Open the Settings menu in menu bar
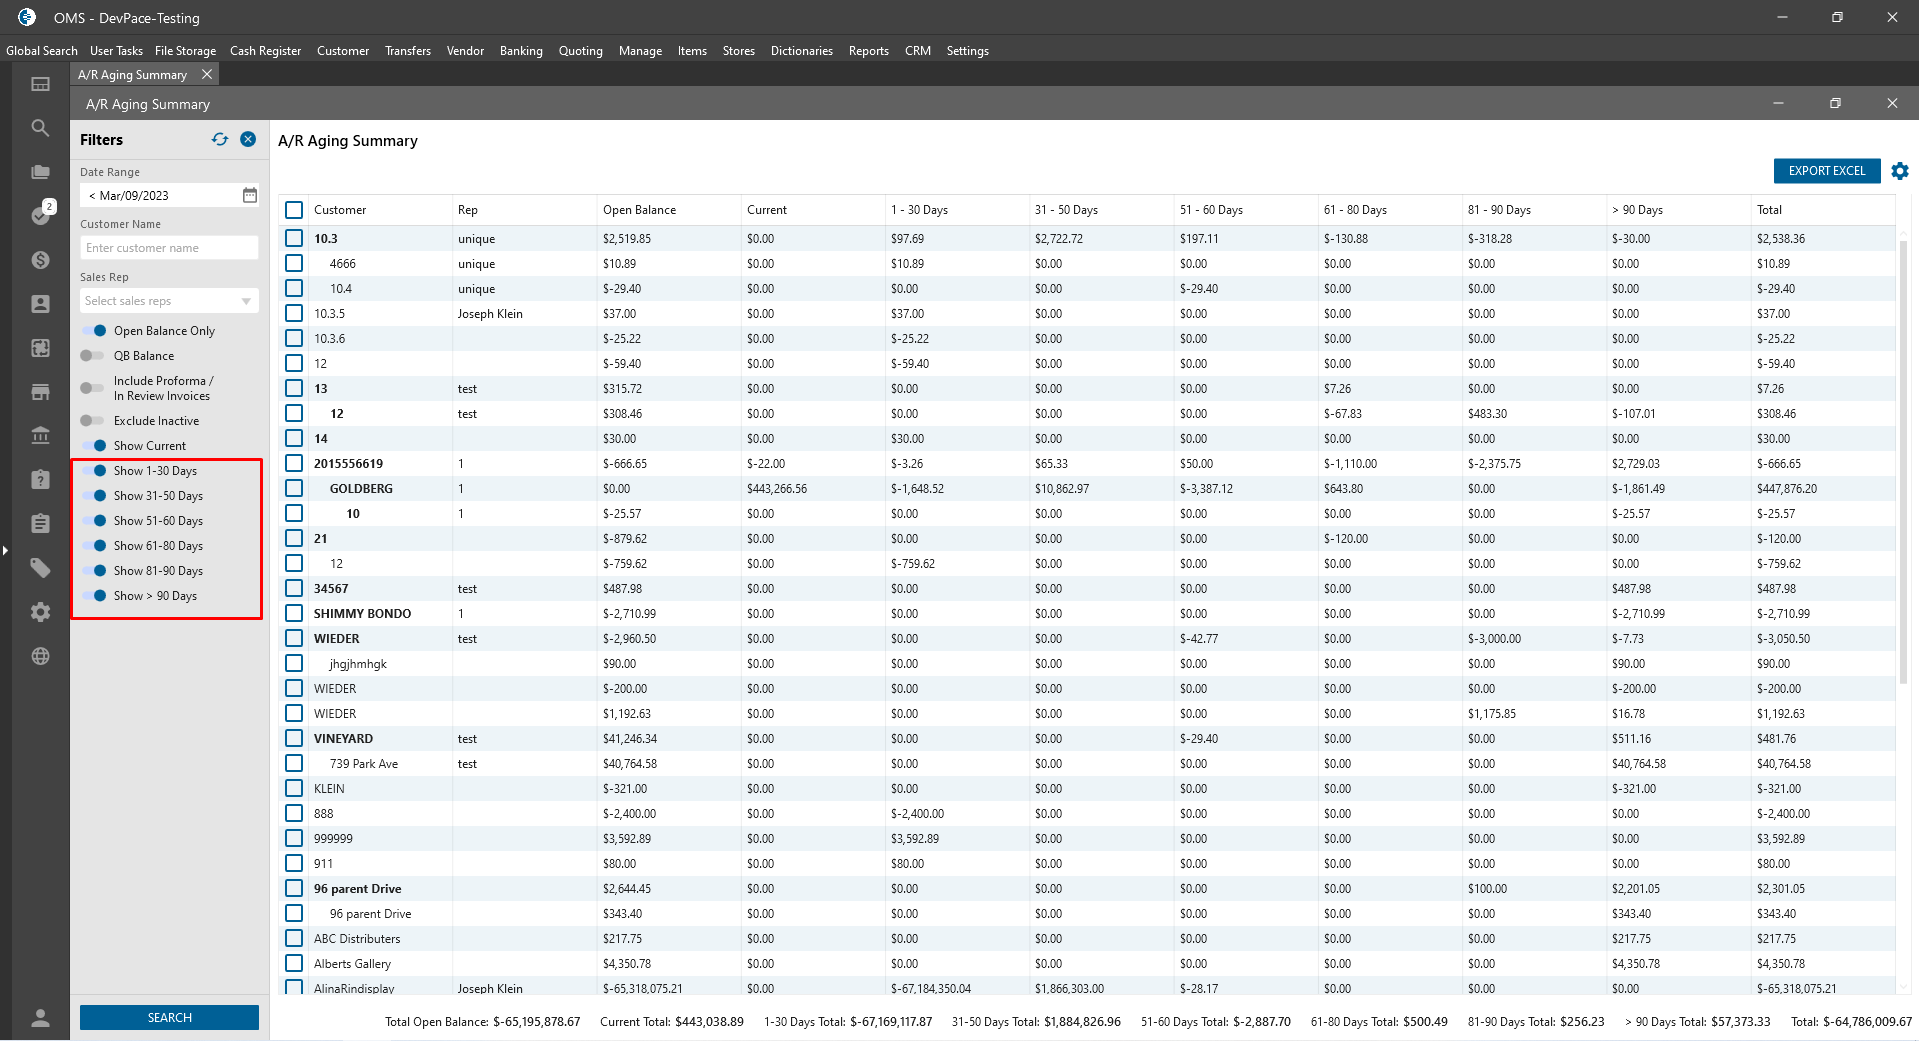Image resolution: width=1919 pixels, height=1041 pixels. click(x=967, y=50)
